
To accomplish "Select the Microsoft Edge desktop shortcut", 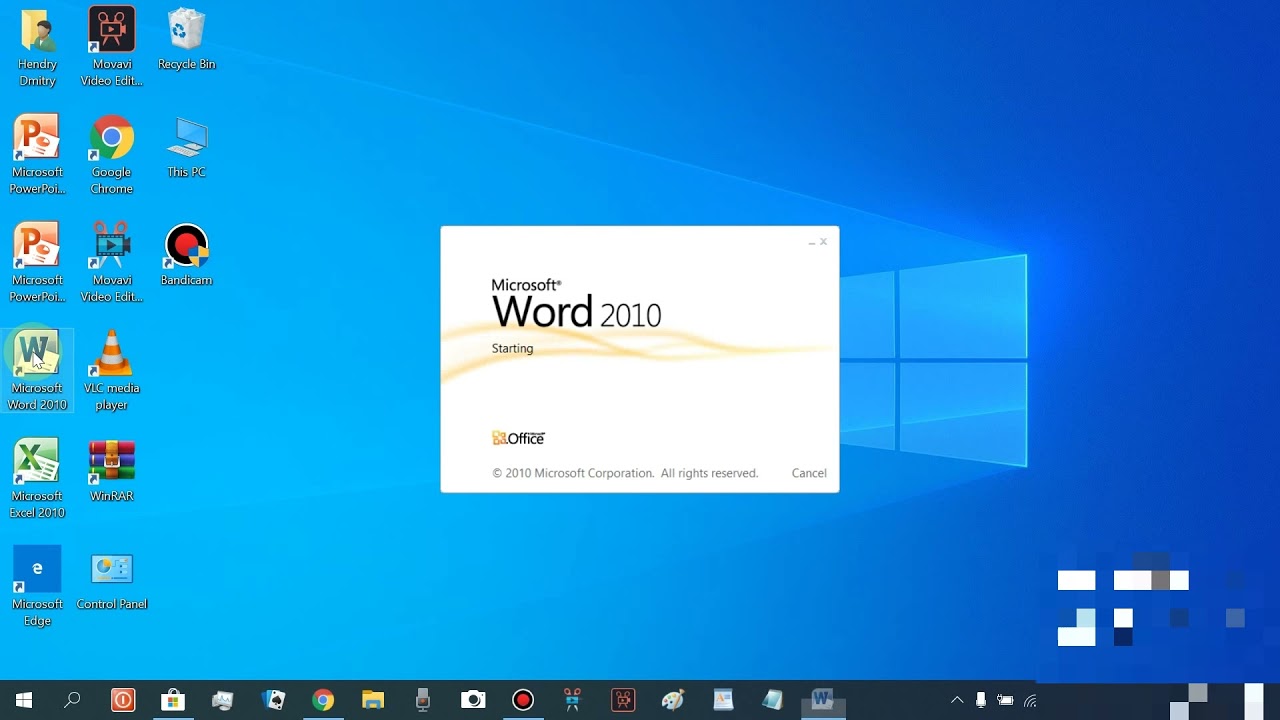I will coord(37,587).
